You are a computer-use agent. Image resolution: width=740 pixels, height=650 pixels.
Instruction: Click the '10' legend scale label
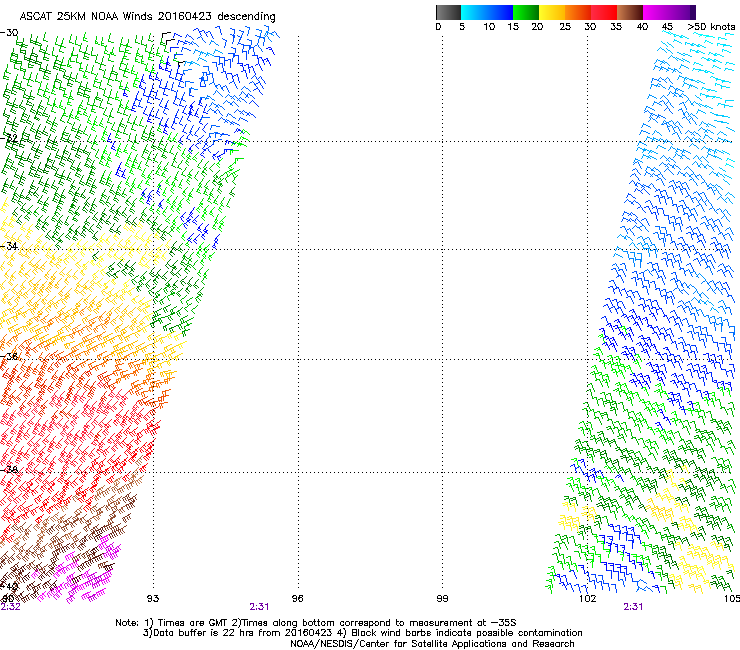point(489,27)
